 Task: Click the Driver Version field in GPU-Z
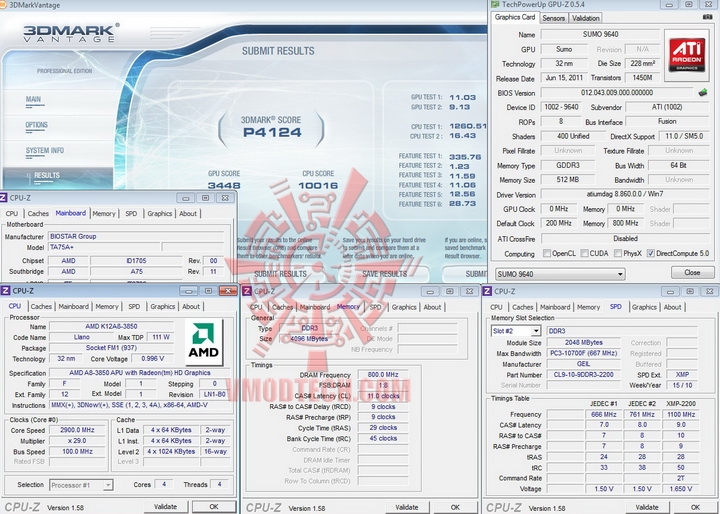tap(624, 194)
